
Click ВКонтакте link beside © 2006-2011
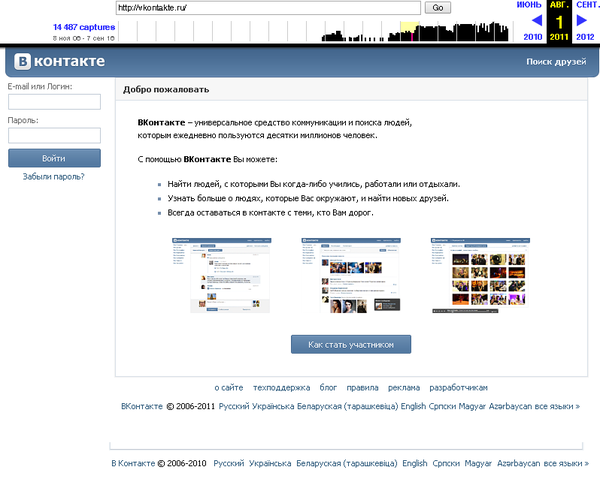click(142, 406)
